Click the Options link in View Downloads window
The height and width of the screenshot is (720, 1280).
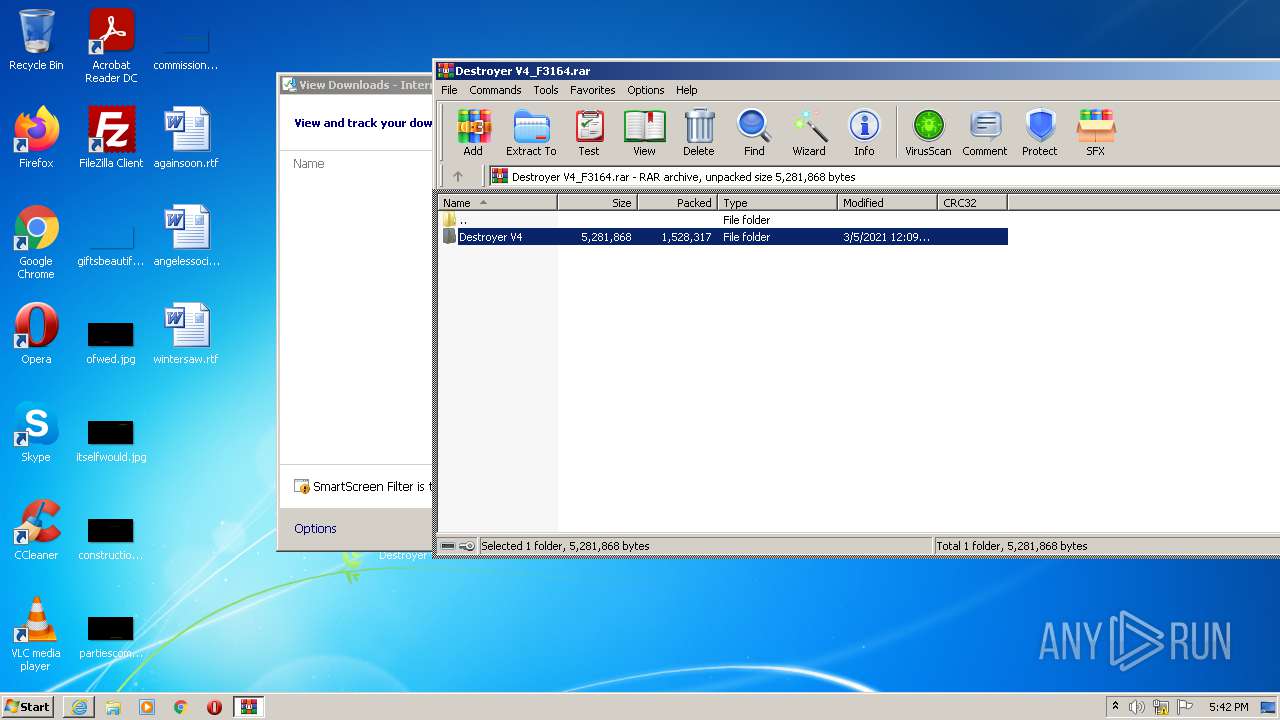(x=315, y=528)
